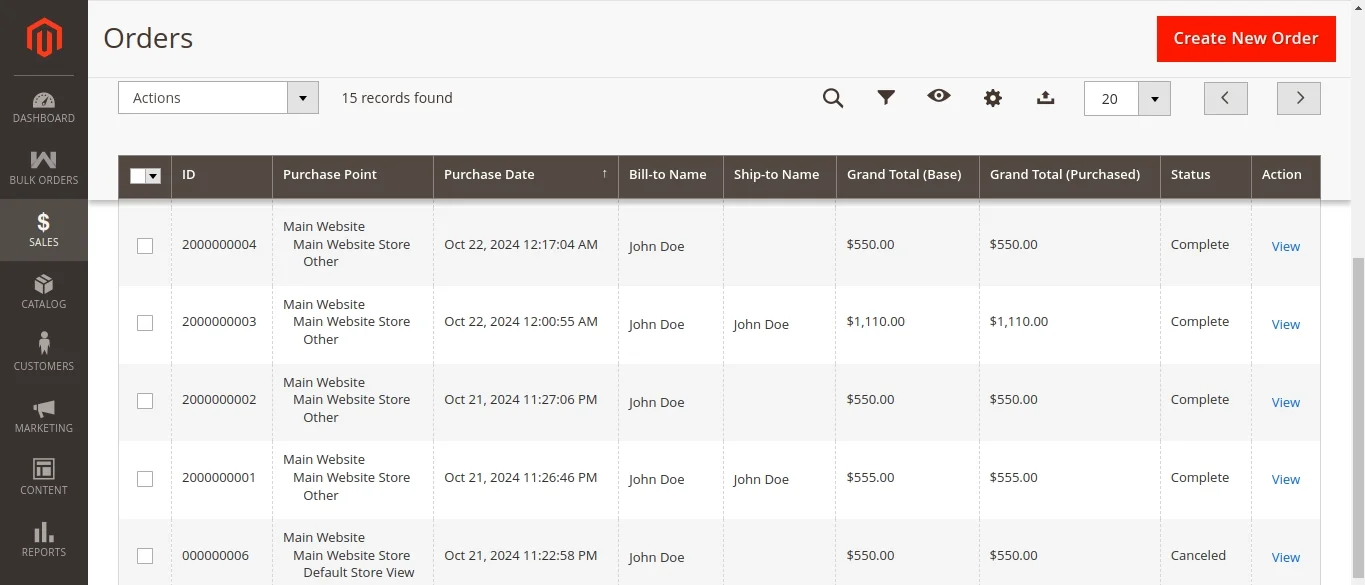The height and width of the screenshot is (585, 1365).
Task: Toggle the select-all checkbox in the header
Action: [x=139, y=175]
